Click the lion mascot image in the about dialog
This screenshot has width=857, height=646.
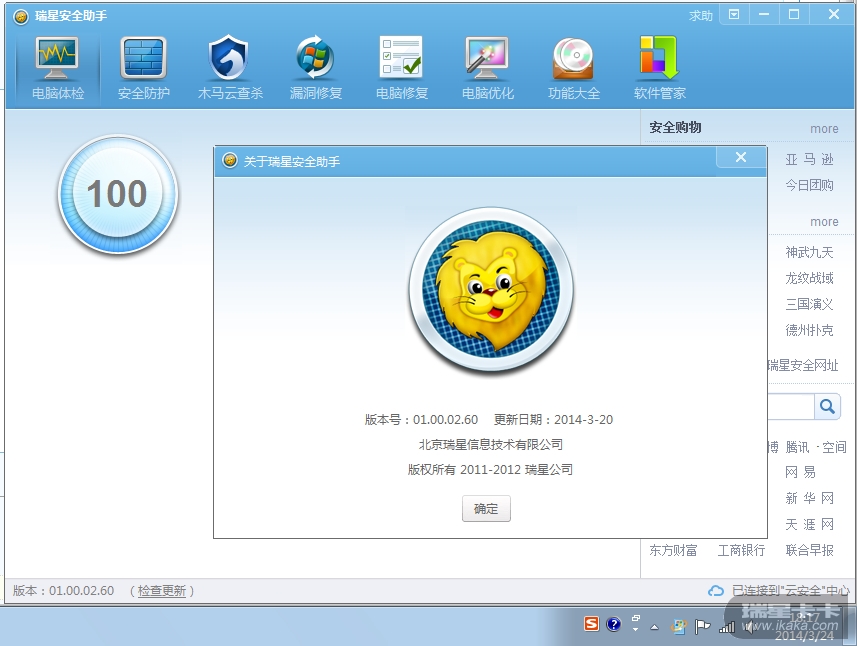coord(491,289)
